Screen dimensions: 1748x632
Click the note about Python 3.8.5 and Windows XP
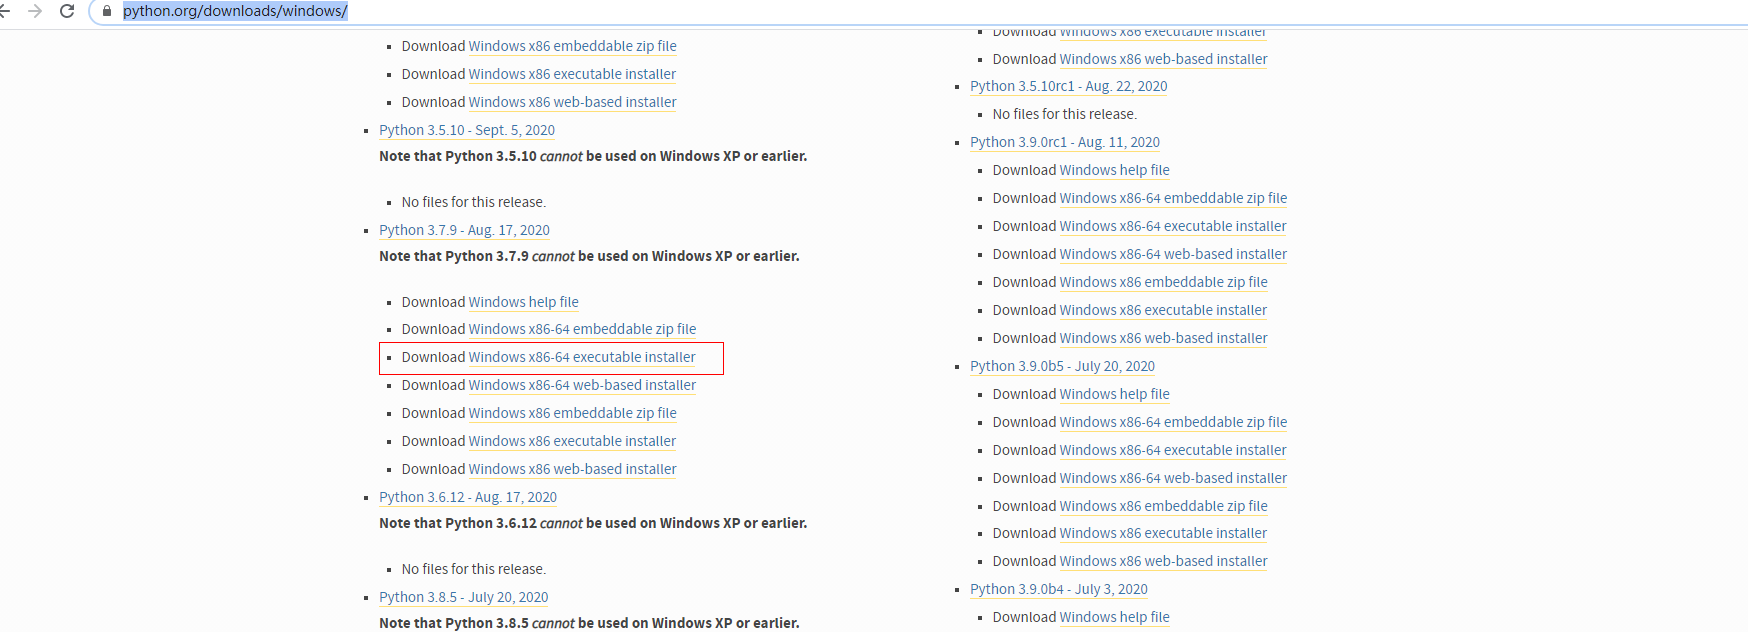[x=589, y=623]
